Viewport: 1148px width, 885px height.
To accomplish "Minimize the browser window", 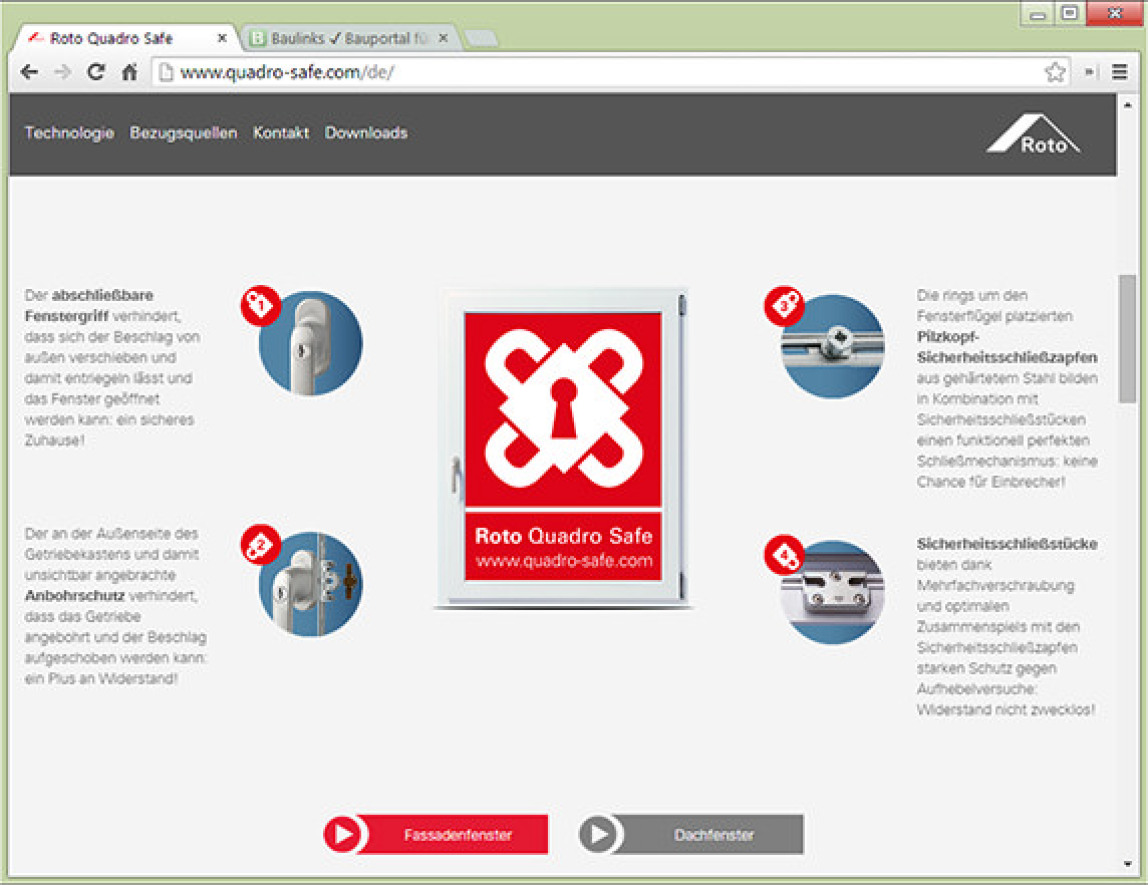I will click(1038, 14).
